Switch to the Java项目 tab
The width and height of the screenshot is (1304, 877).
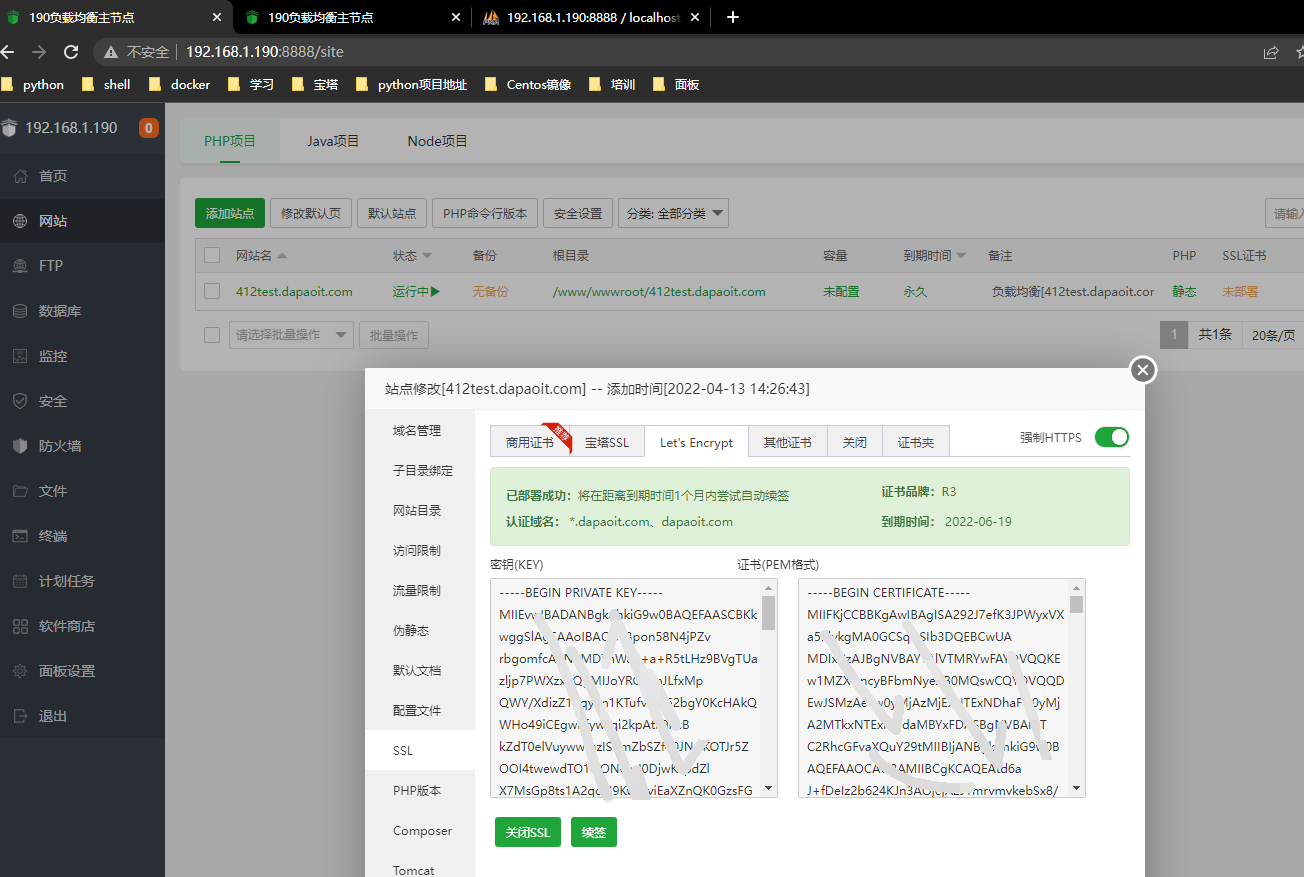pyautogui.click(x=333, y=141)
